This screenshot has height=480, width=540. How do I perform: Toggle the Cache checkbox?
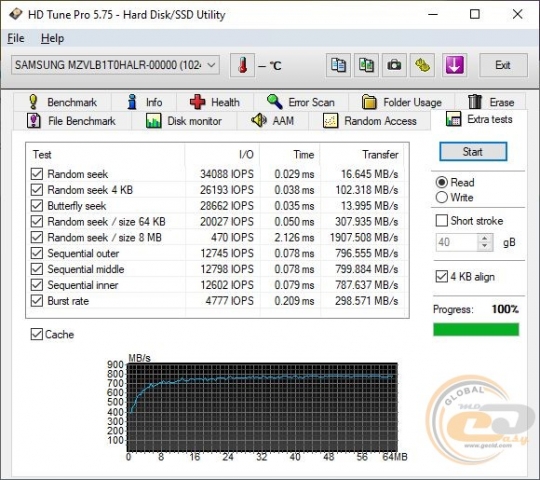pos(37,334)
